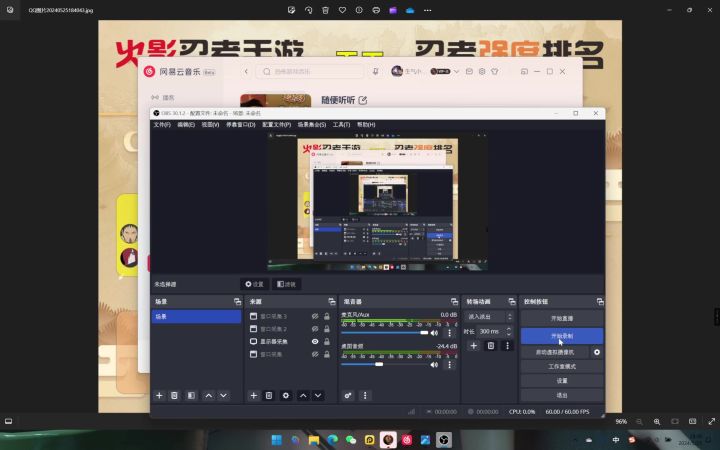
Task: Print the image with Photos printer icon
Action: (376, 10)
